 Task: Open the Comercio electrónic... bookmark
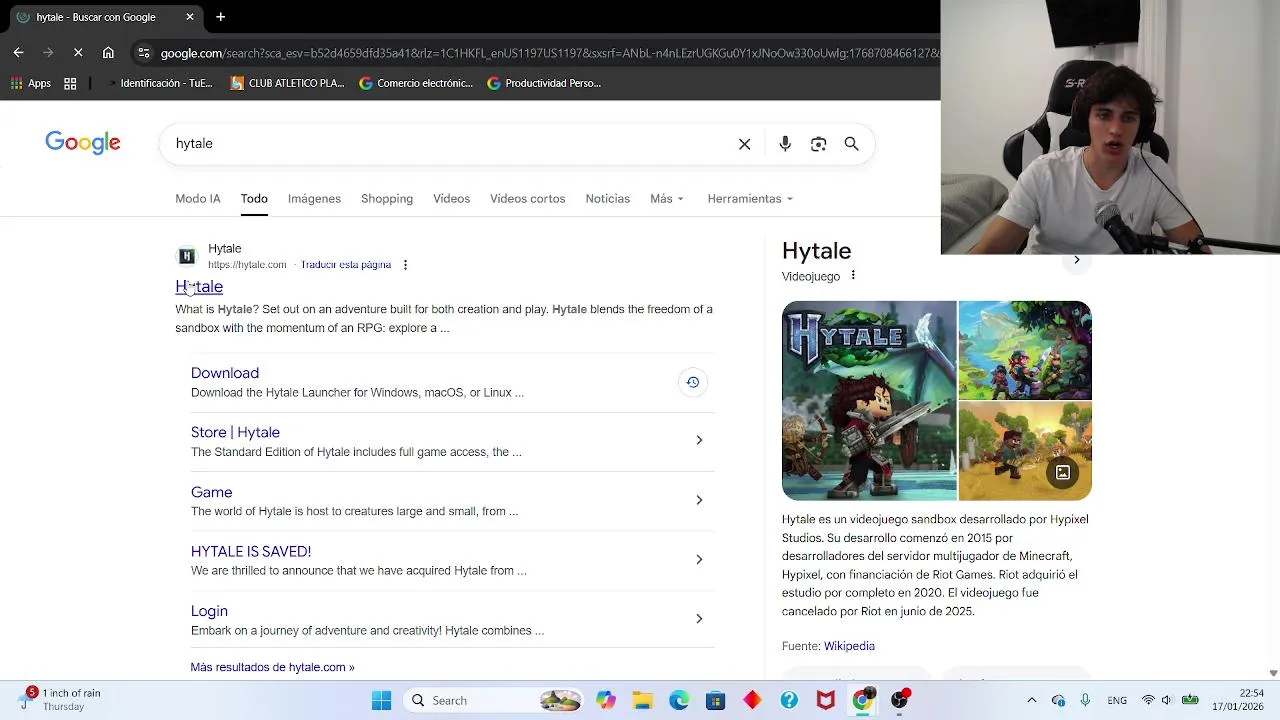[416, 83]
